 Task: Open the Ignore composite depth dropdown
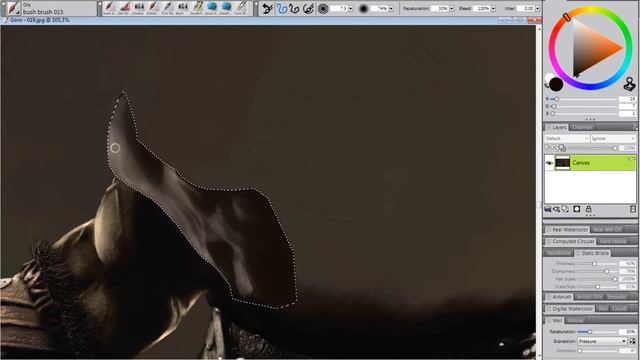(x=613, y=139)
